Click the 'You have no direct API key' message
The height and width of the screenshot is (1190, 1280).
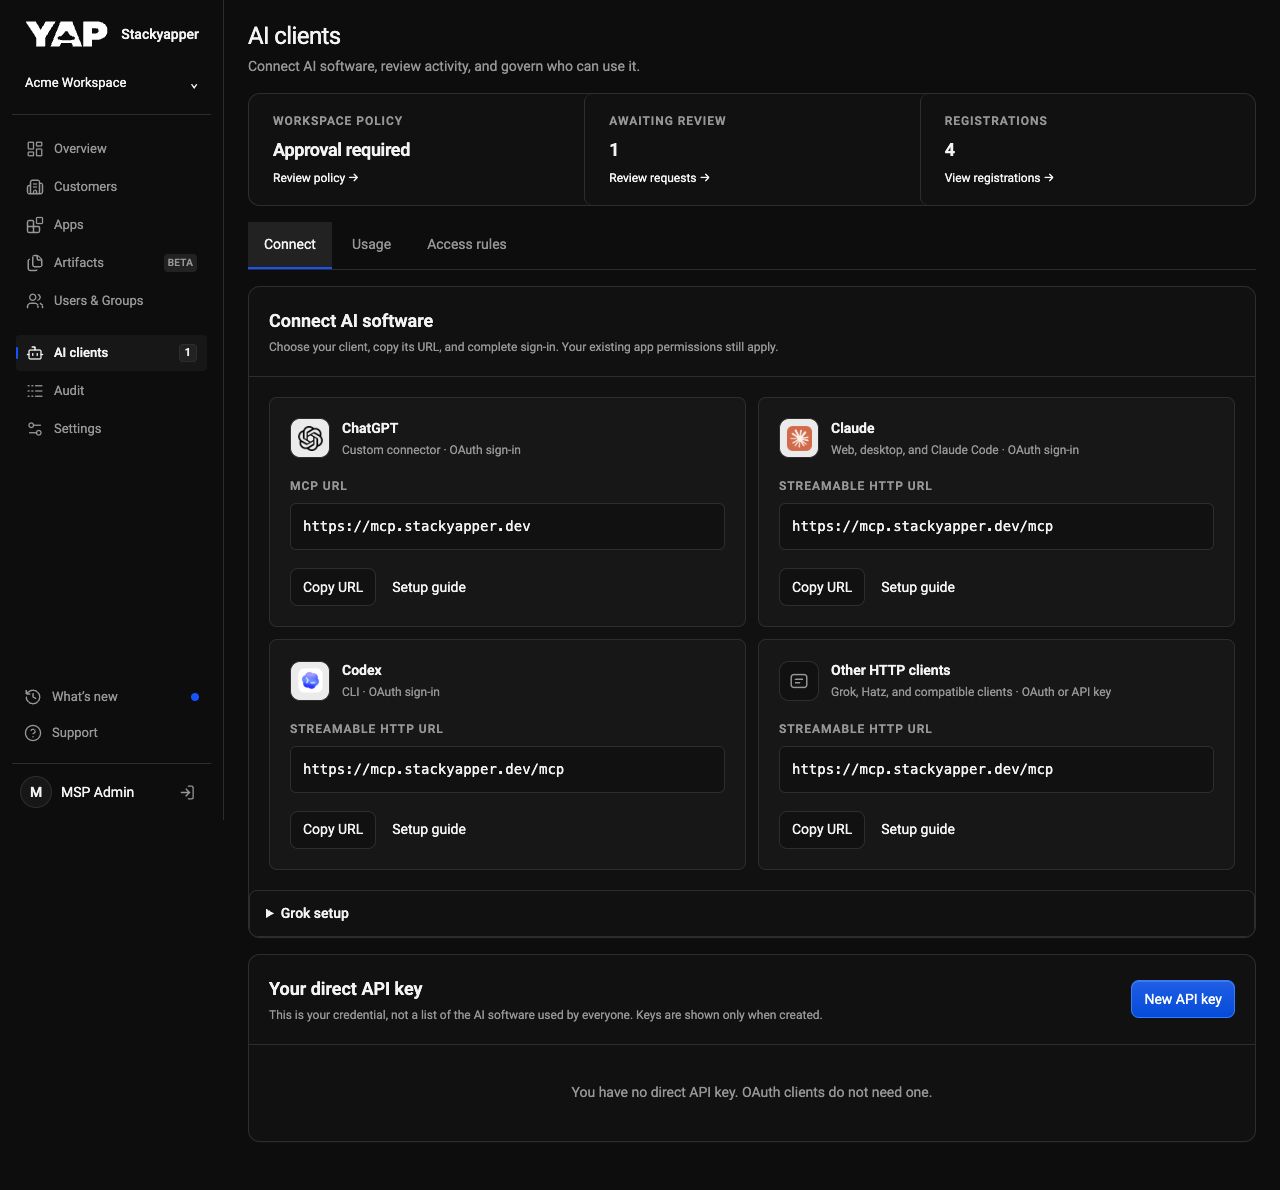(x=751, y=1093)
